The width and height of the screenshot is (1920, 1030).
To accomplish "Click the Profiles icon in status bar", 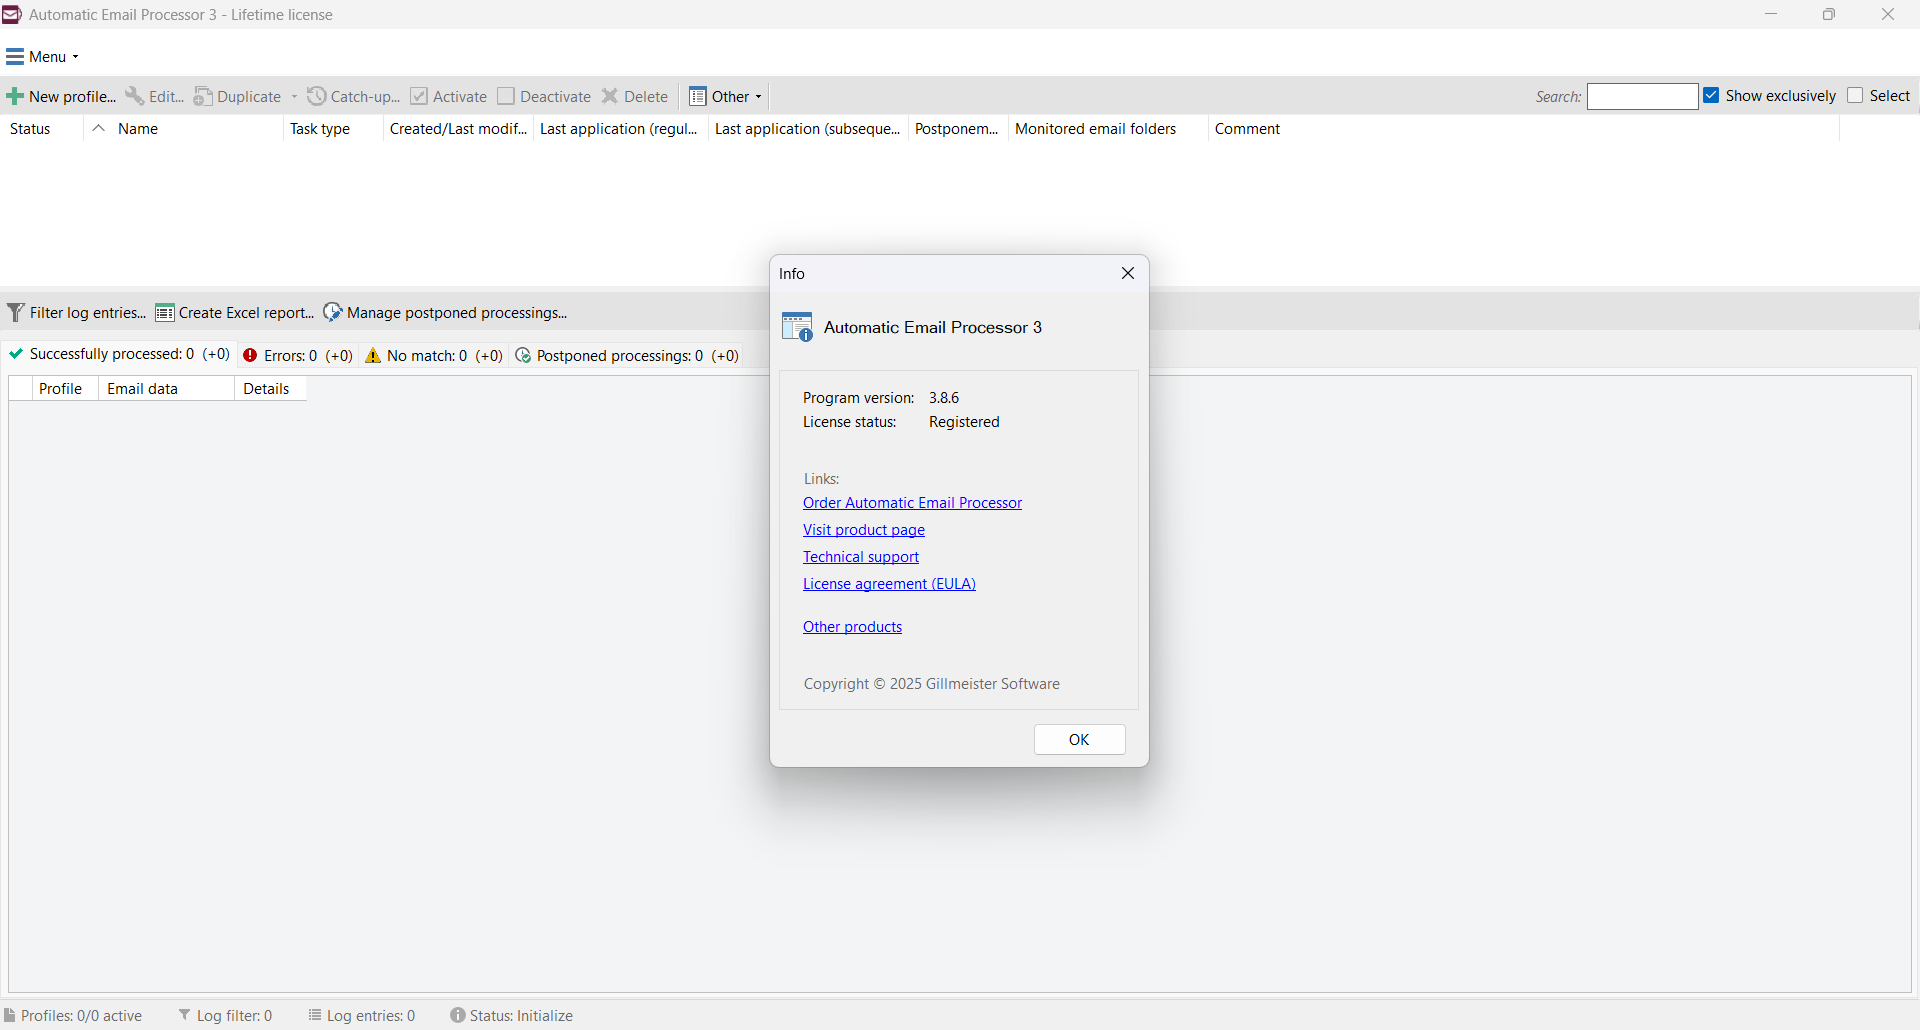I will 10,1015.
